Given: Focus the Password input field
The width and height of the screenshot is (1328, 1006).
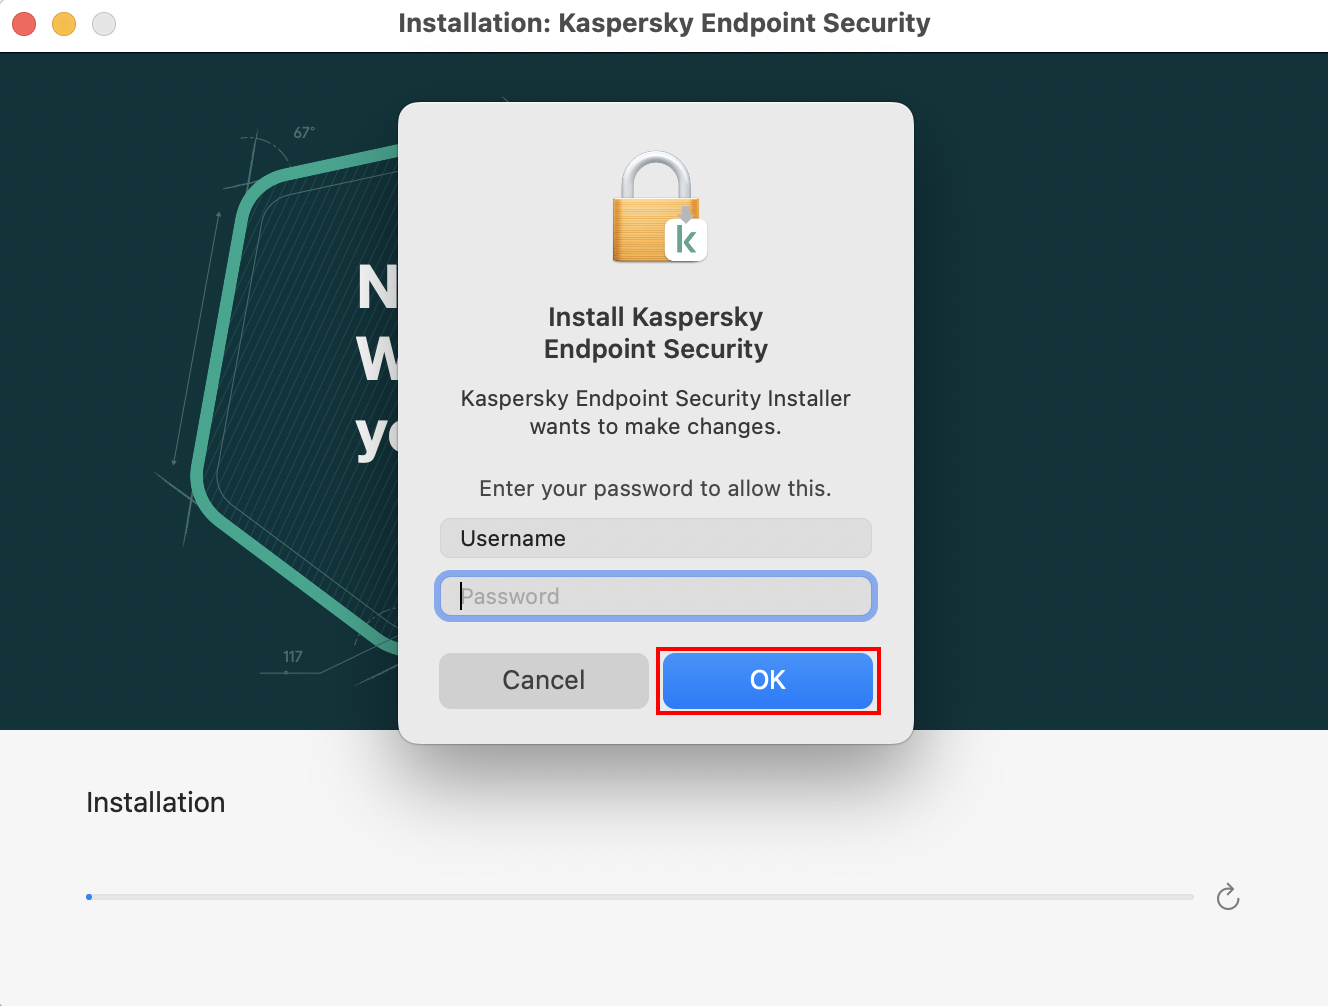Looking at the screenshot, I should (655, 597).
